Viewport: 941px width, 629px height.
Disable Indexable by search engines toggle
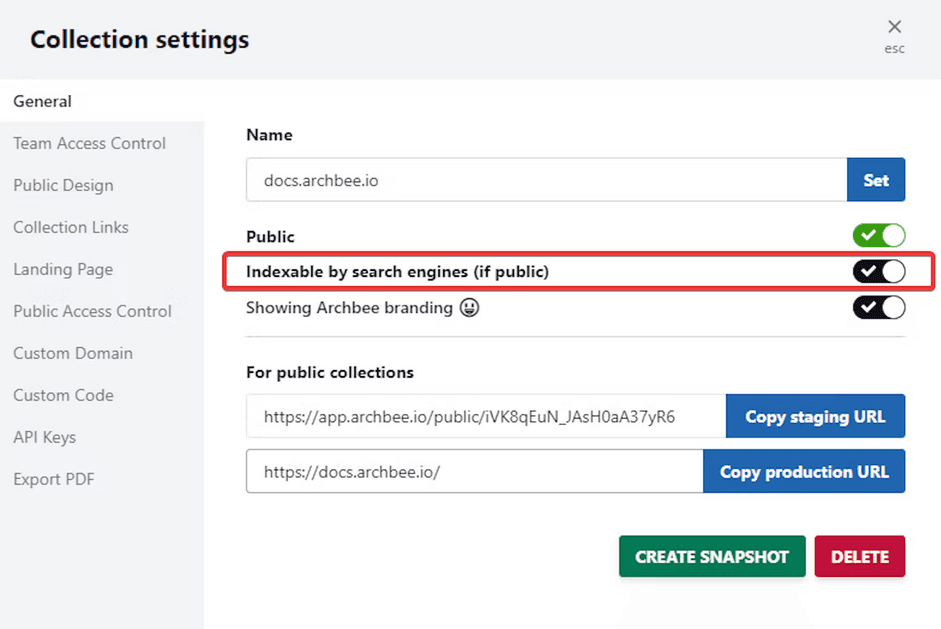pyautogui.click(x=878, y=271)
